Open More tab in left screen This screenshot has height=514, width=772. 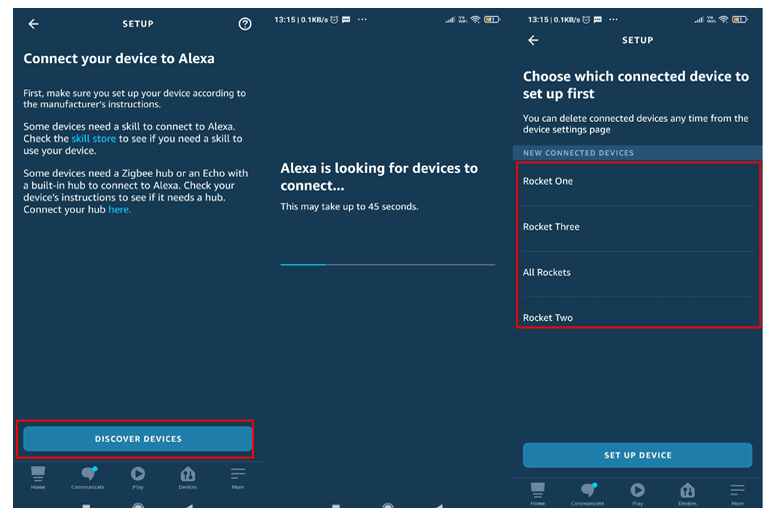pyautogui.click(x=238, y=478)
